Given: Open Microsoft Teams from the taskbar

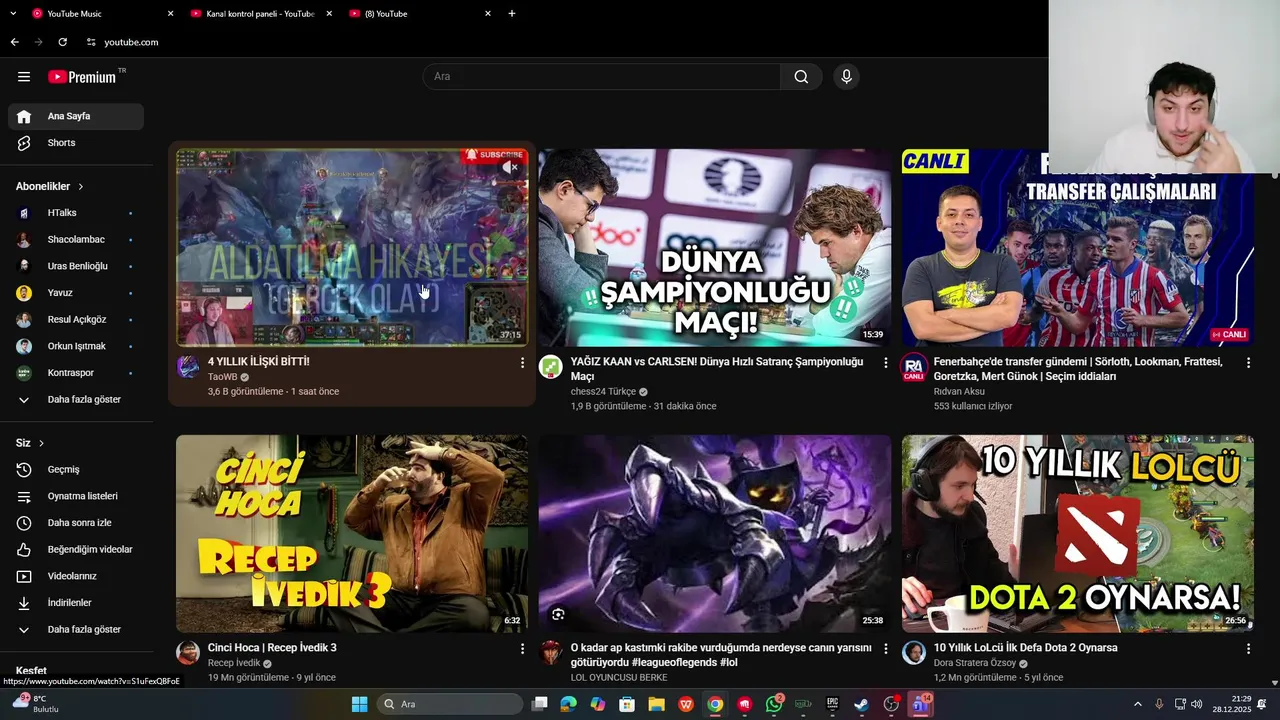Looking at the screenshot, I should click(x=921, y=704).
